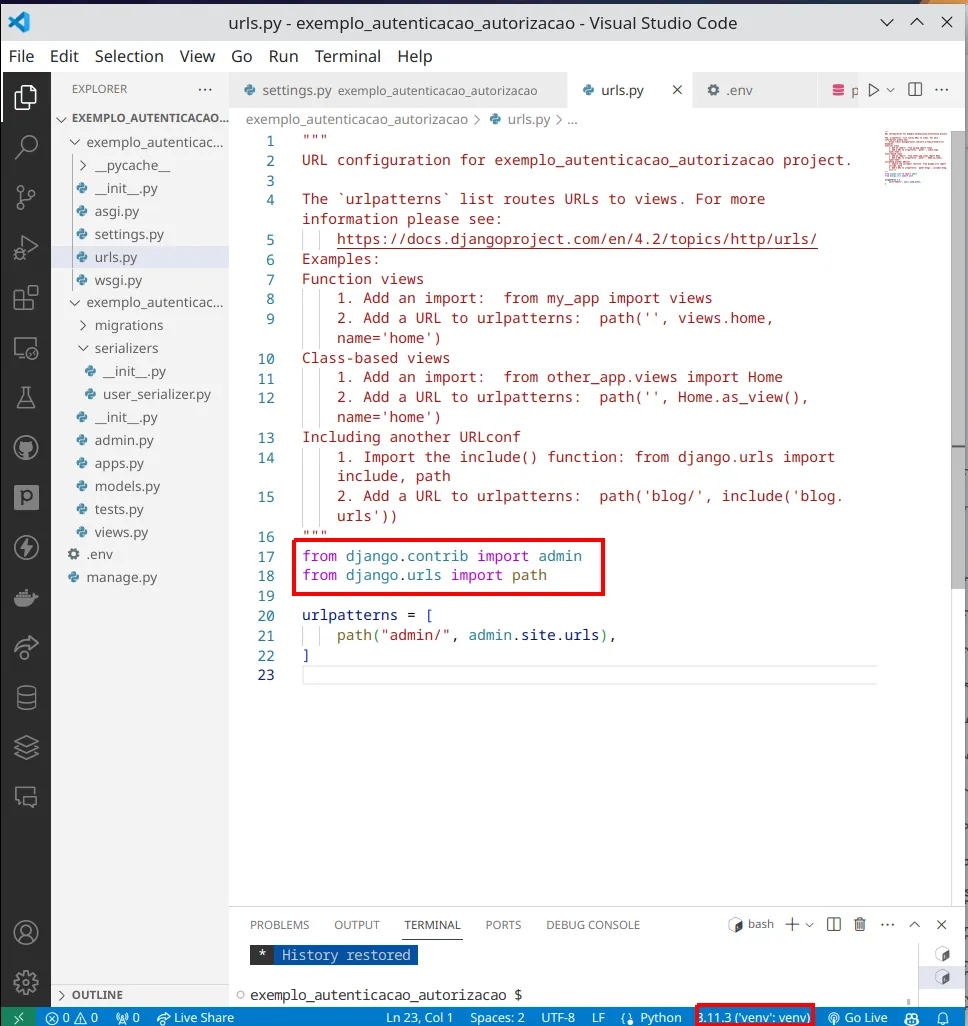Open the stacked layers icon view

(x=26, y=747)
